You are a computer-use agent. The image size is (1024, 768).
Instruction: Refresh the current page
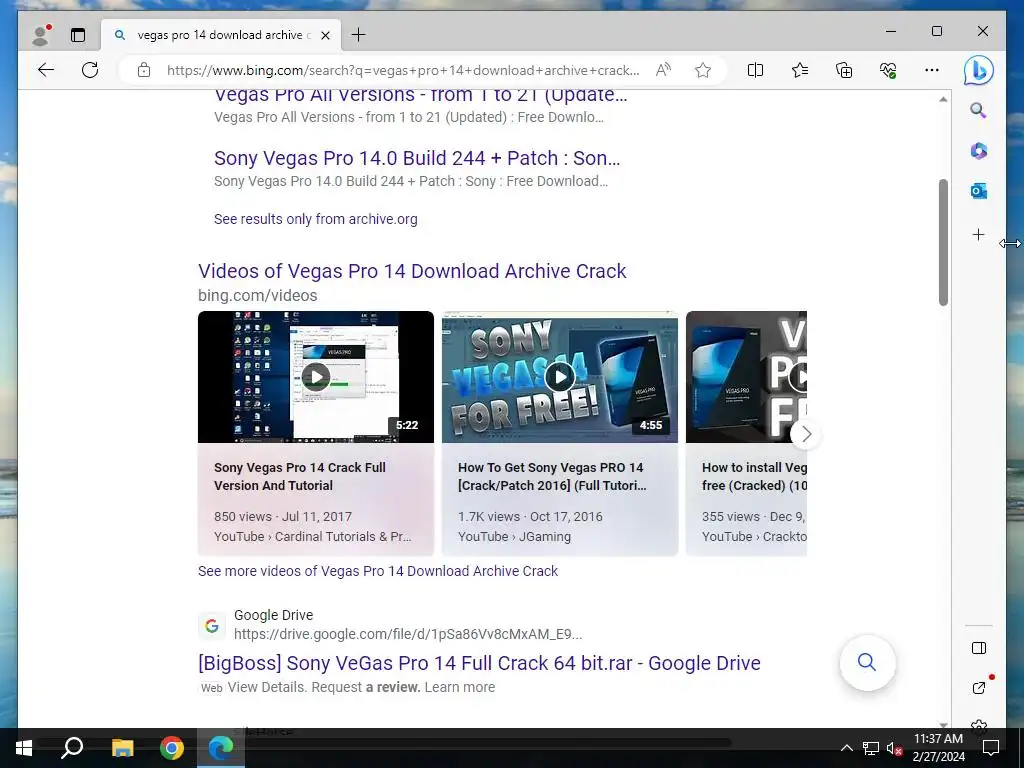click(x=90, y=70)
